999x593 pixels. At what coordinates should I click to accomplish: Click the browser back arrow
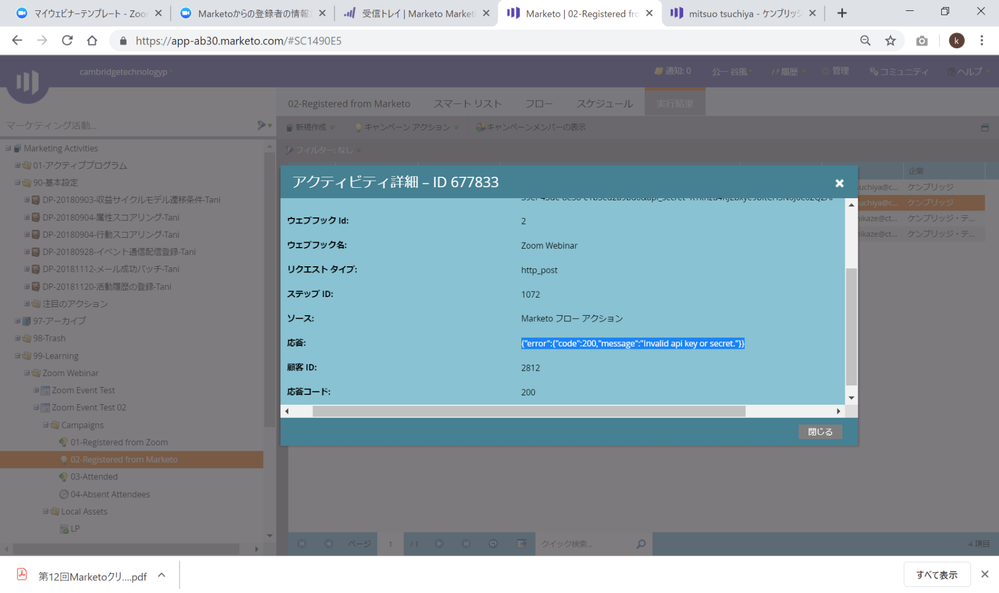(17, 40)
